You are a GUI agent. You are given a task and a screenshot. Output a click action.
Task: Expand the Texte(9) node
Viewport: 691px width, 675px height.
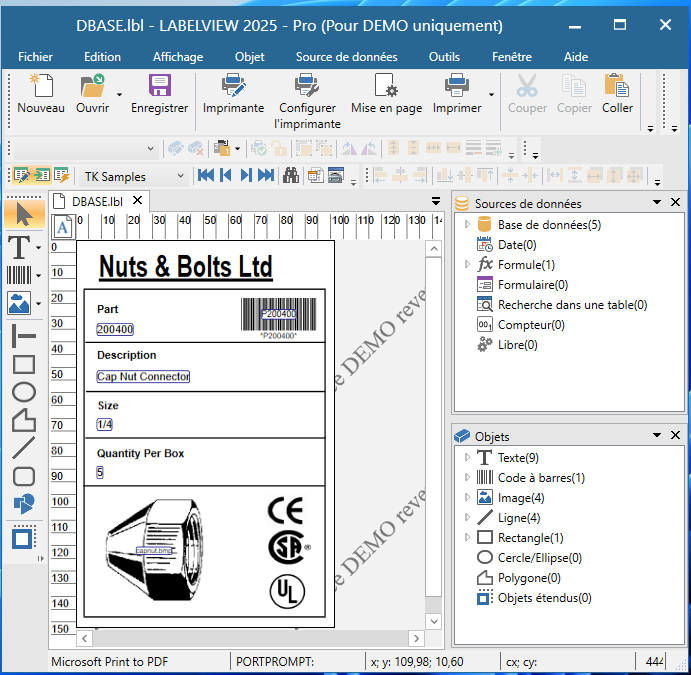[467, 457]
